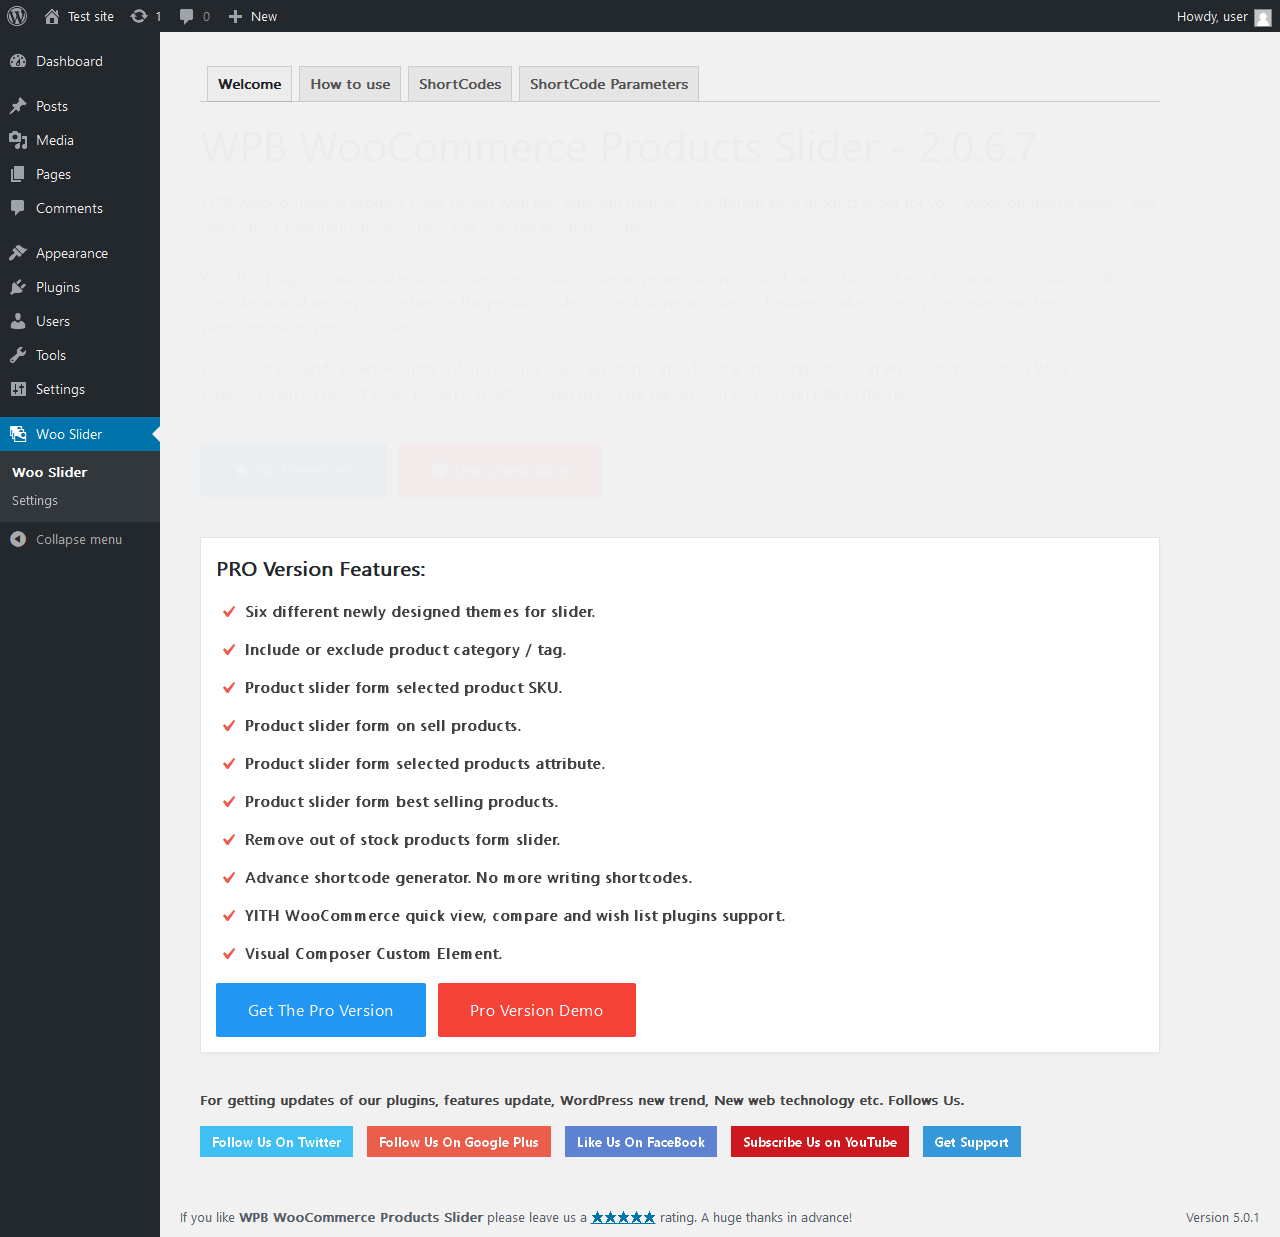This screenshot has height=1237, width=1280.
Task: Open the Test site home icon
Action: [52, 16]
